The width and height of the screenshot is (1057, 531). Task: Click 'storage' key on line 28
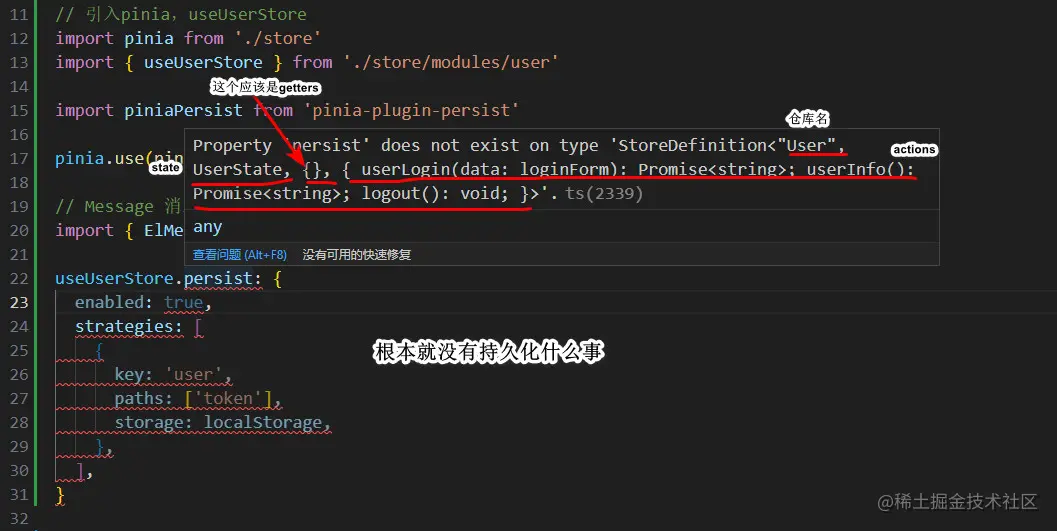[x=149, y=423]
